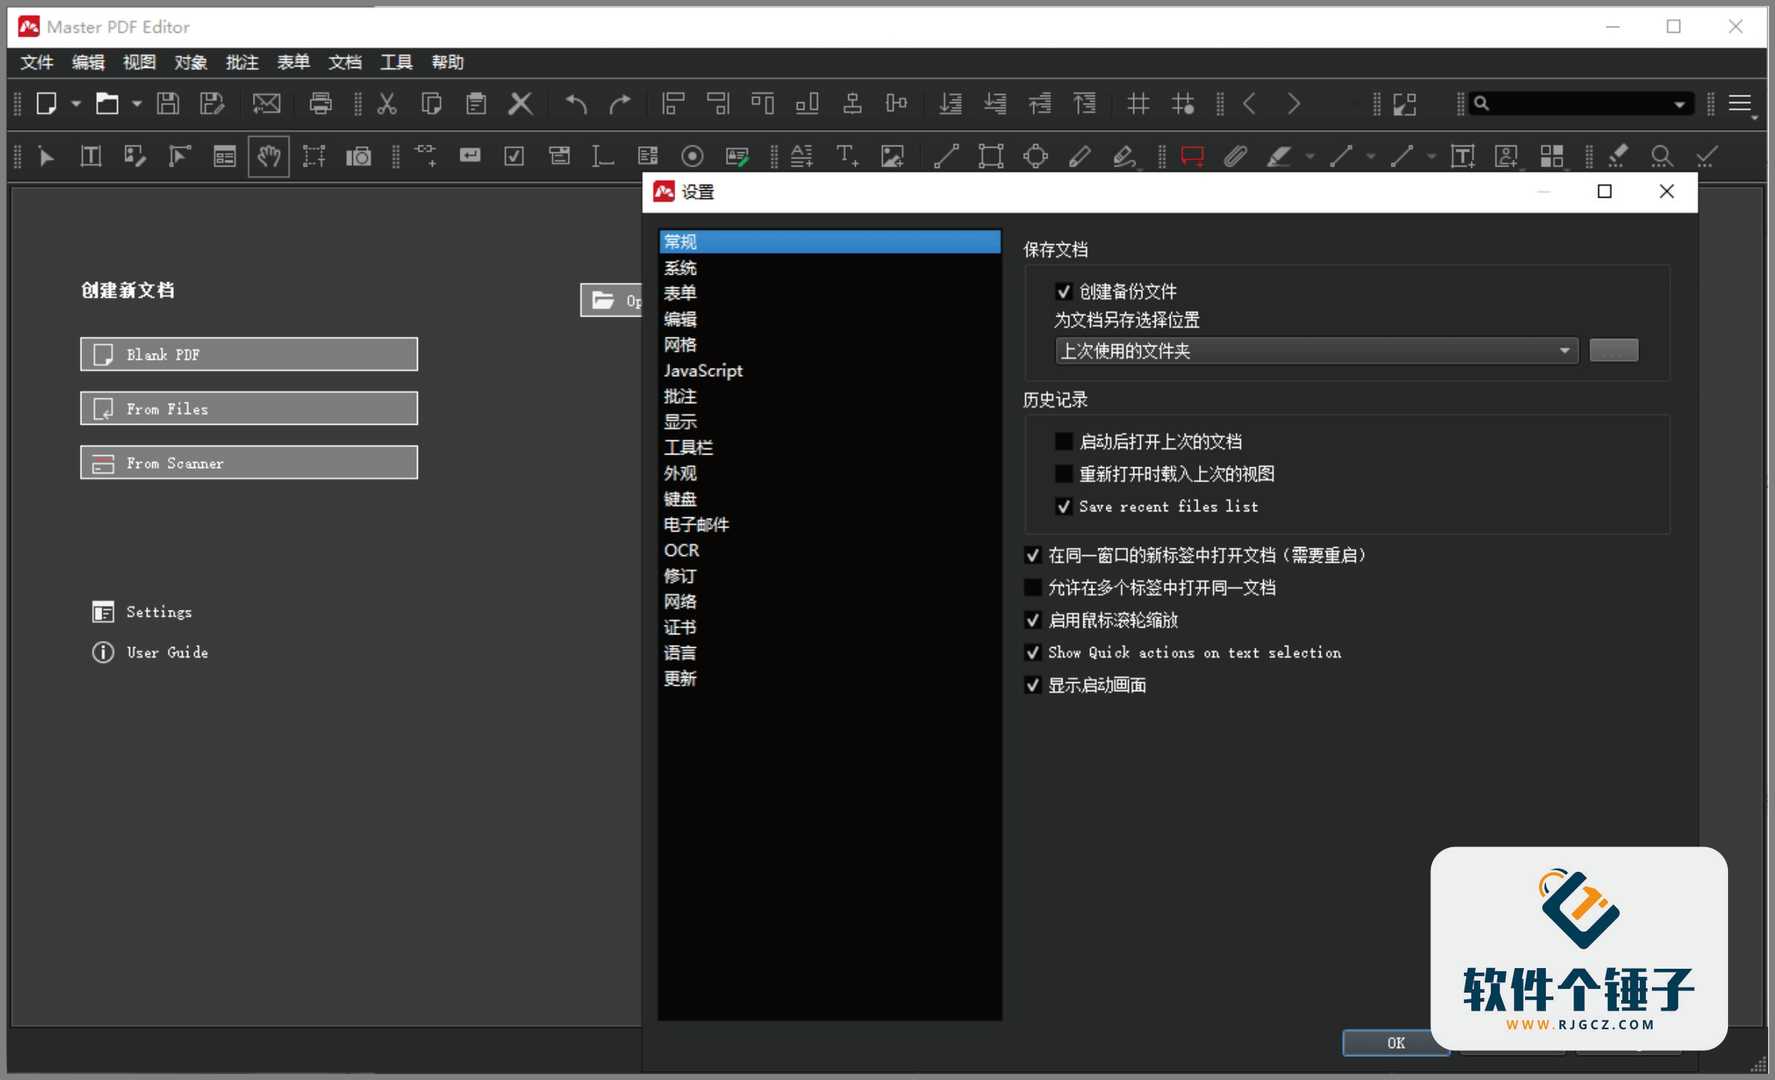Open the 视图 menu
Viewport: 1775px width, 1080px height.
click(139, 62)
